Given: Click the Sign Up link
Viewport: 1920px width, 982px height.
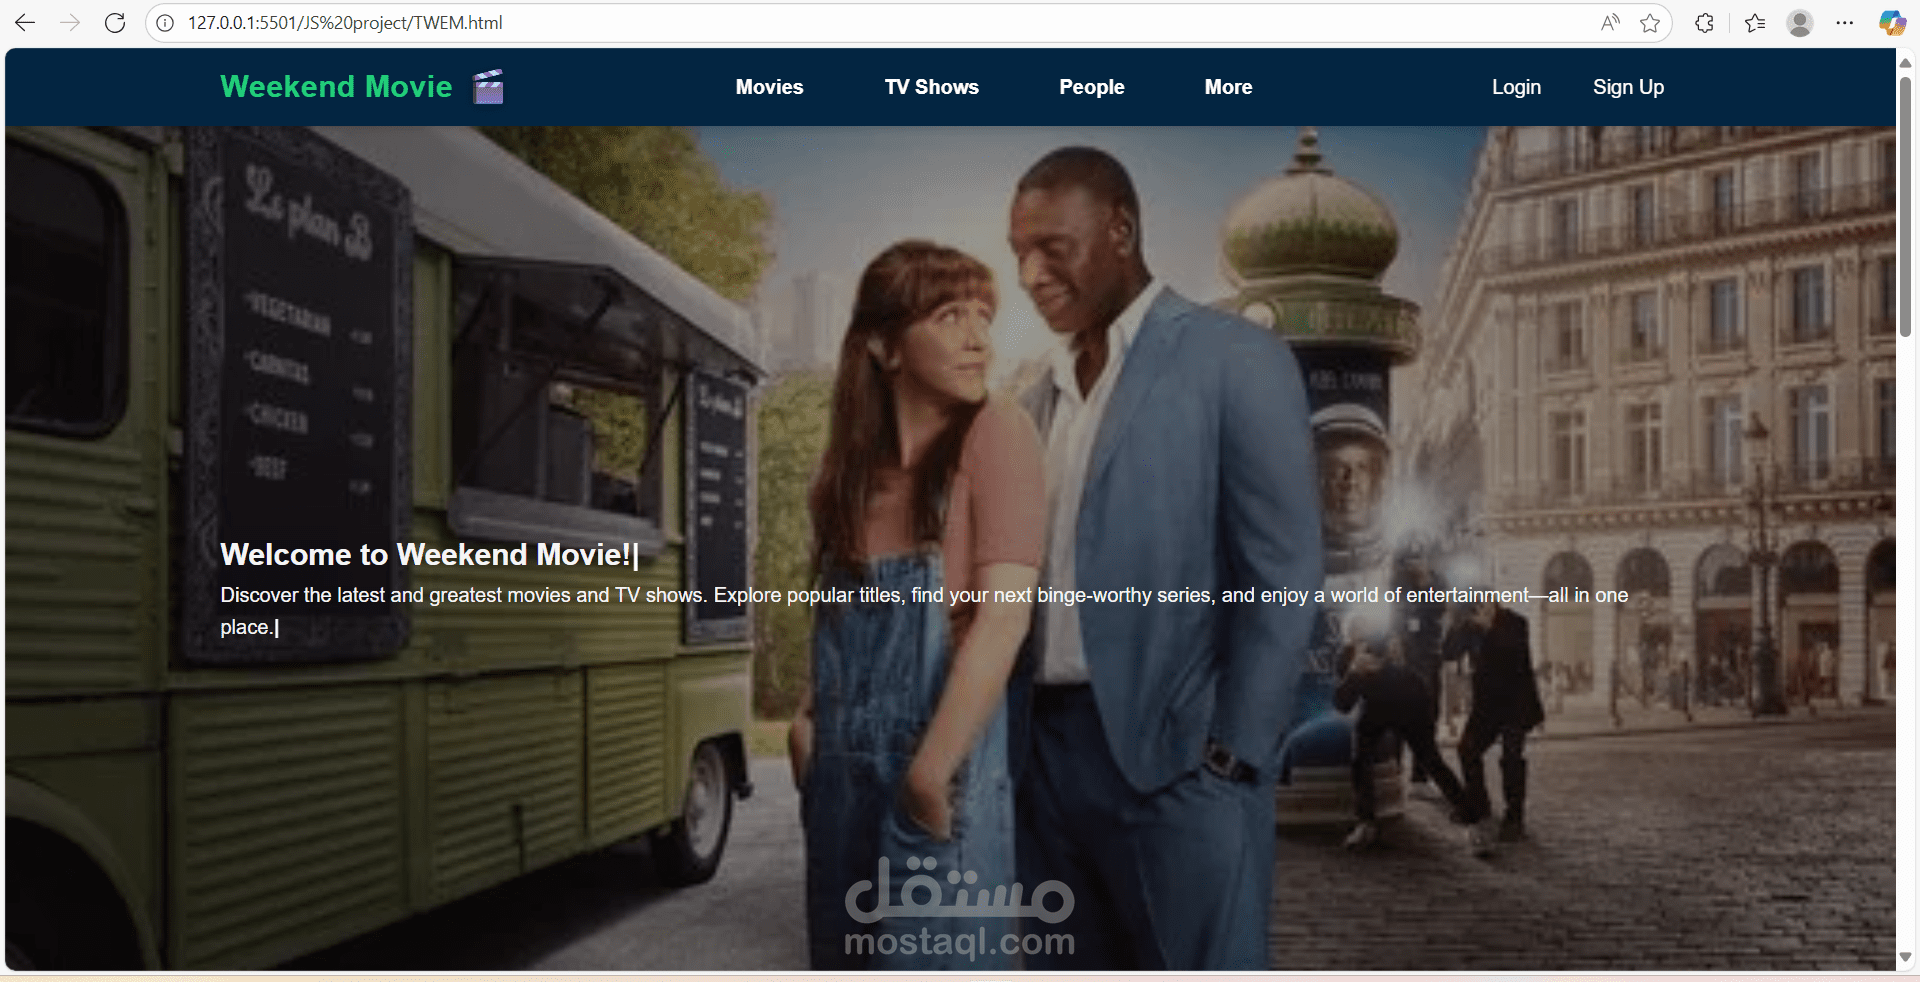Looking at the screenshot, I should tap(1629, 87).
